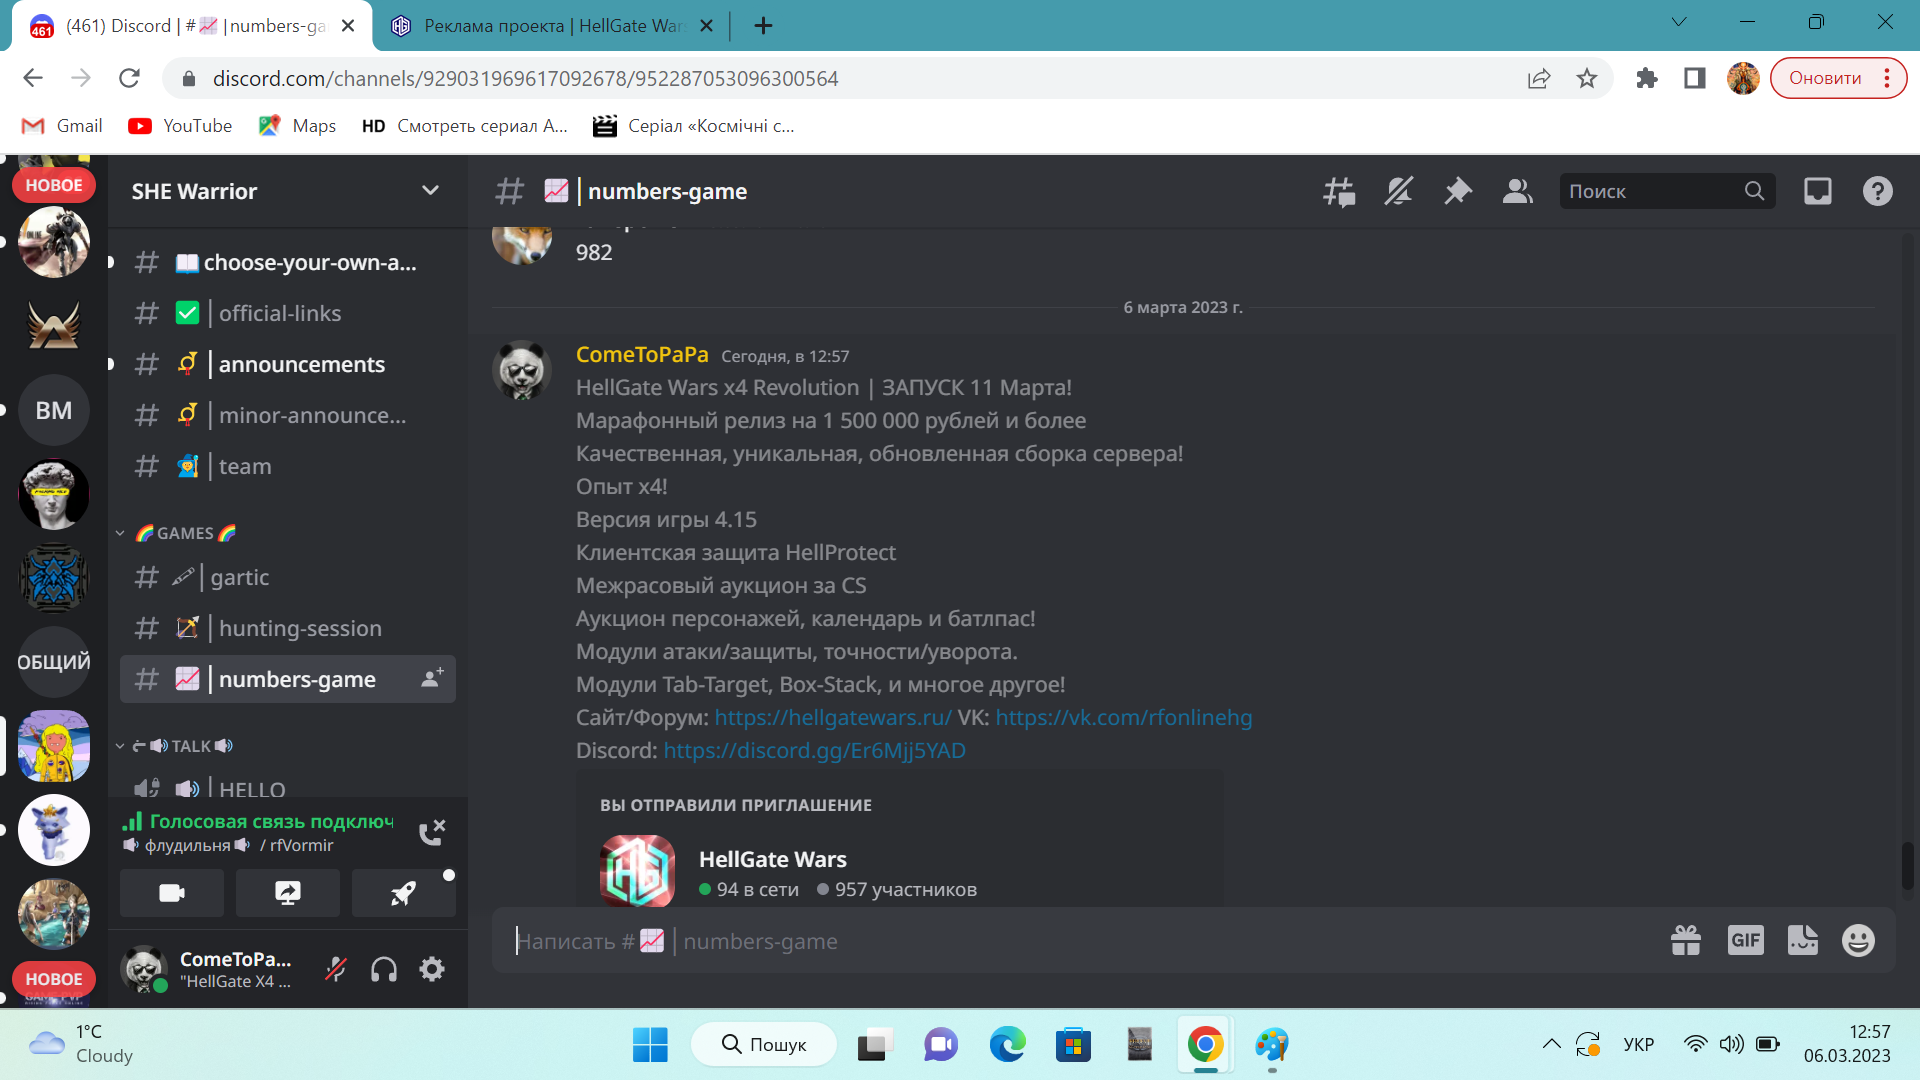Viewport: 1920px width, 1080px height.
Task: Click ComeToPaPa username in message
Action: 642,354
